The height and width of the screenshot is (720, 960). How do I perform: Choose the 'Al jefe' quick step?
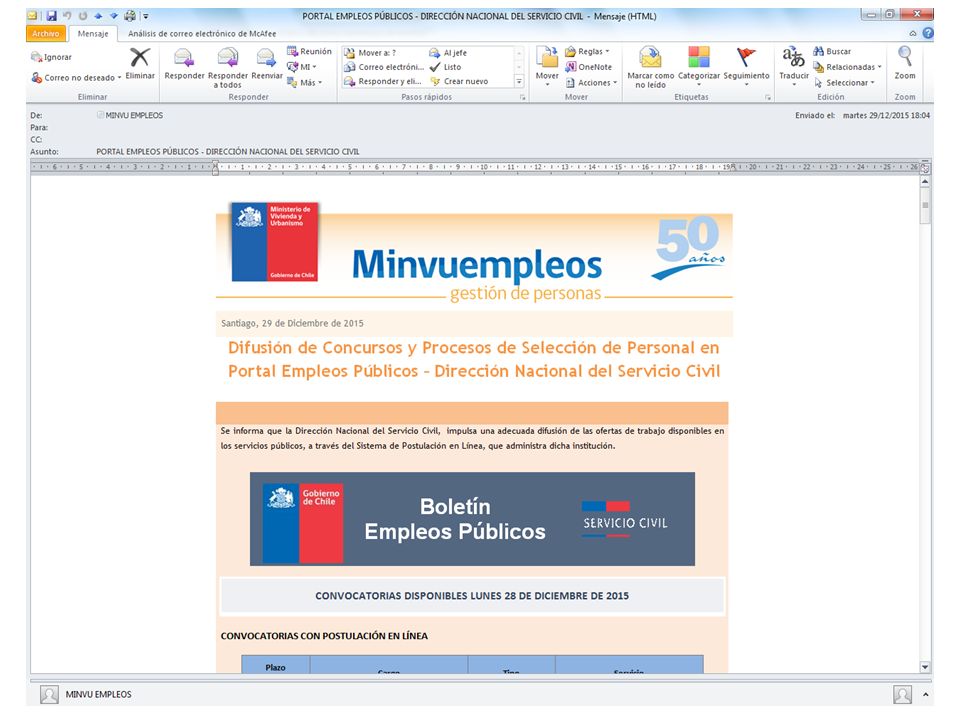(448, 53)
